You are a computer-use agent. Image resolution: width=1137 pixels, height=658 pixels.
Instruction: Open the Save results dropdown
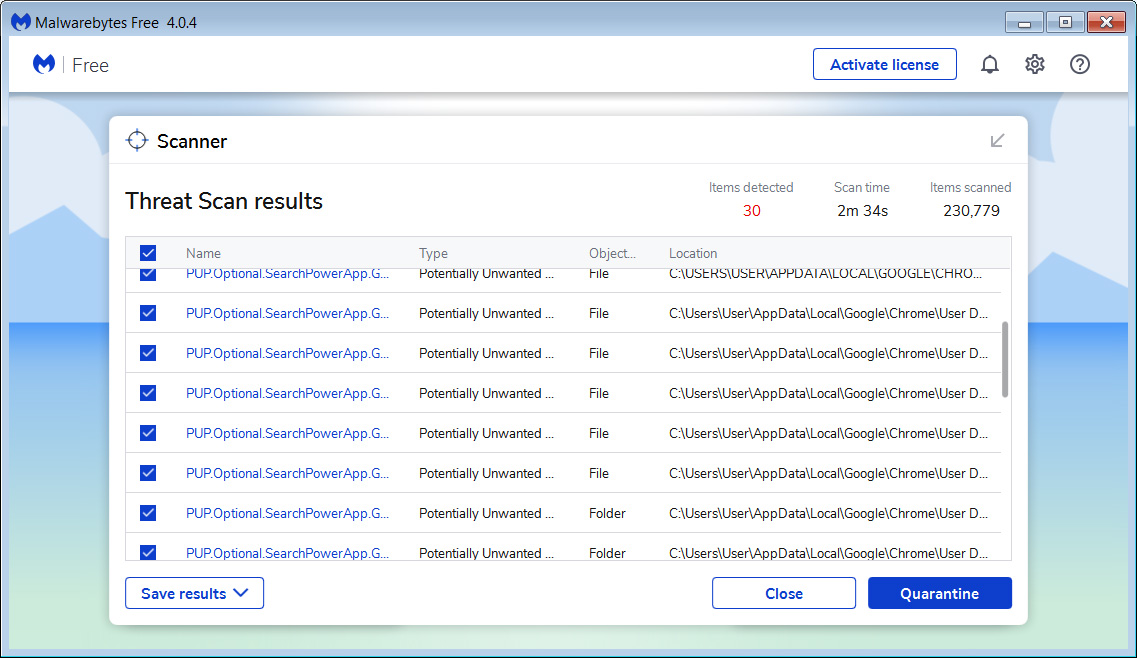pos(194,593)
